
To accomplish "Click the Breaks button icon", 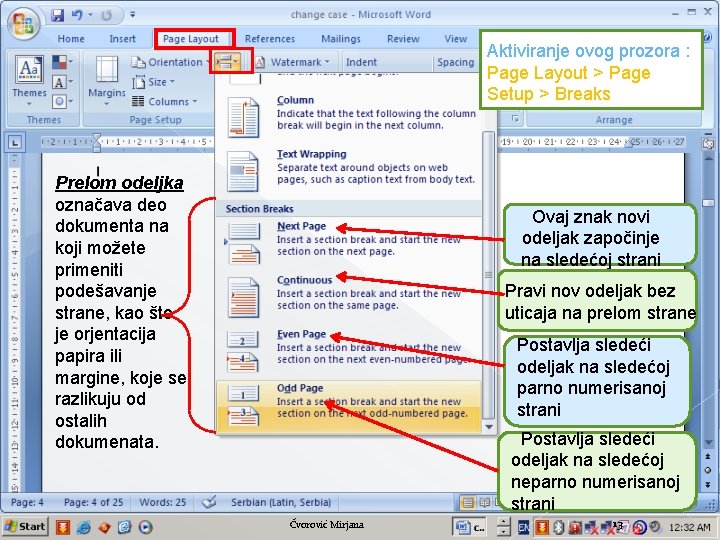I will click(228, 62).
